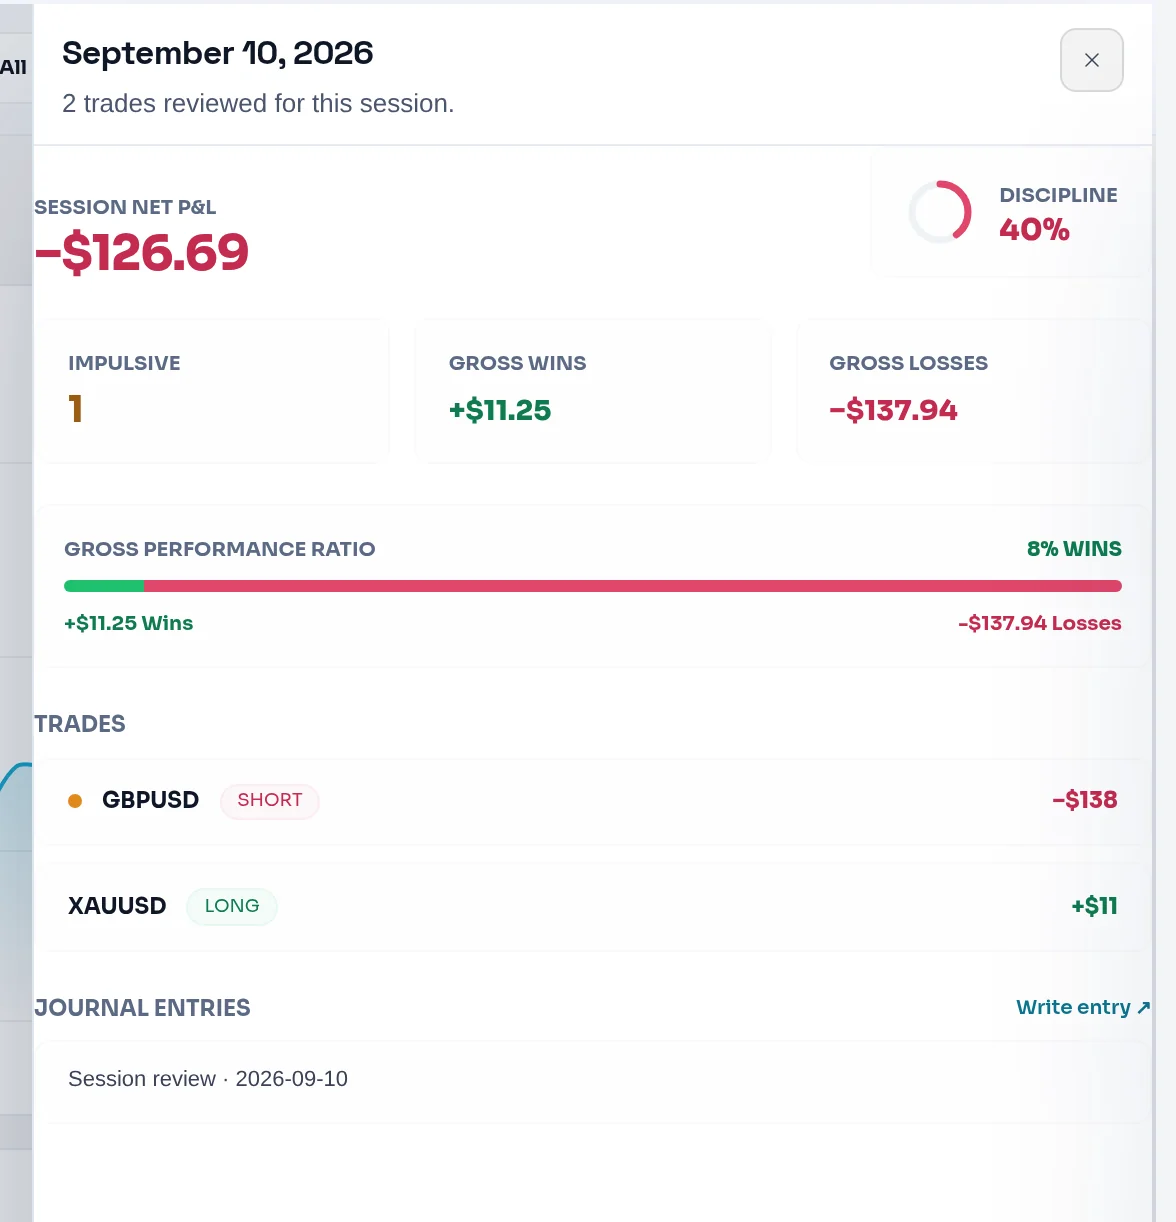The width and height of the screenshot is (1176, 1222).
Task: Click the discipline ring chart icon
Action: coord(940,212)
